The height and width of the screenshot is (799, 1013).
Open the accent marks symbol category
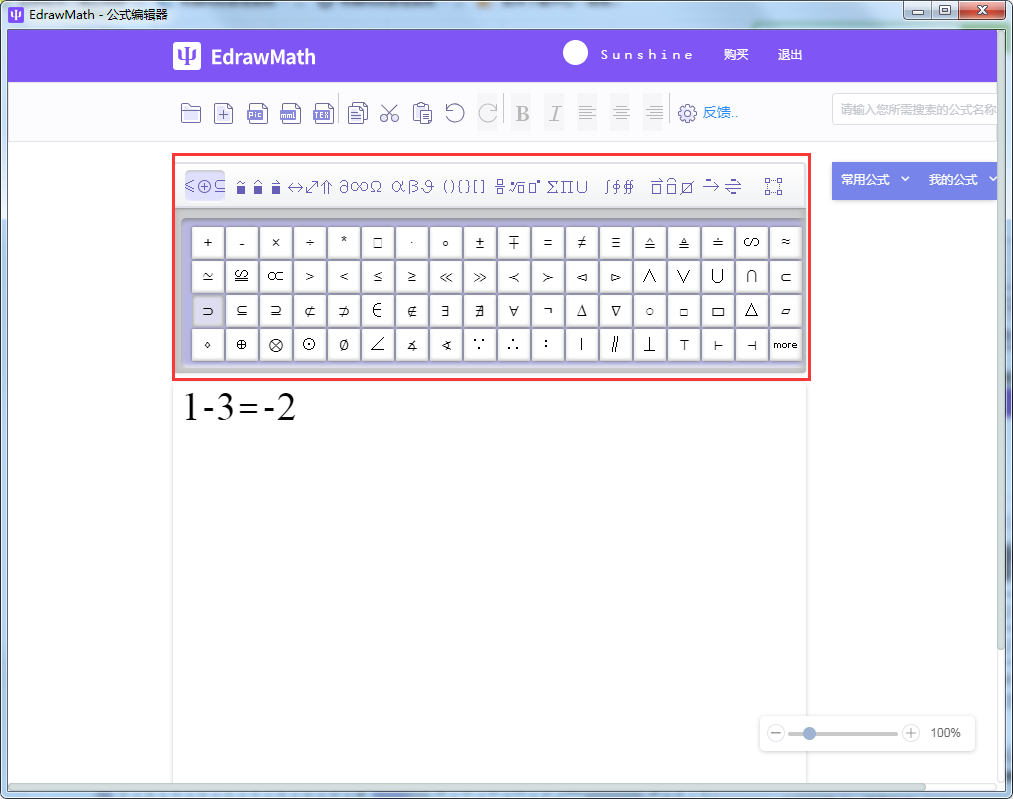click(258, 187)
